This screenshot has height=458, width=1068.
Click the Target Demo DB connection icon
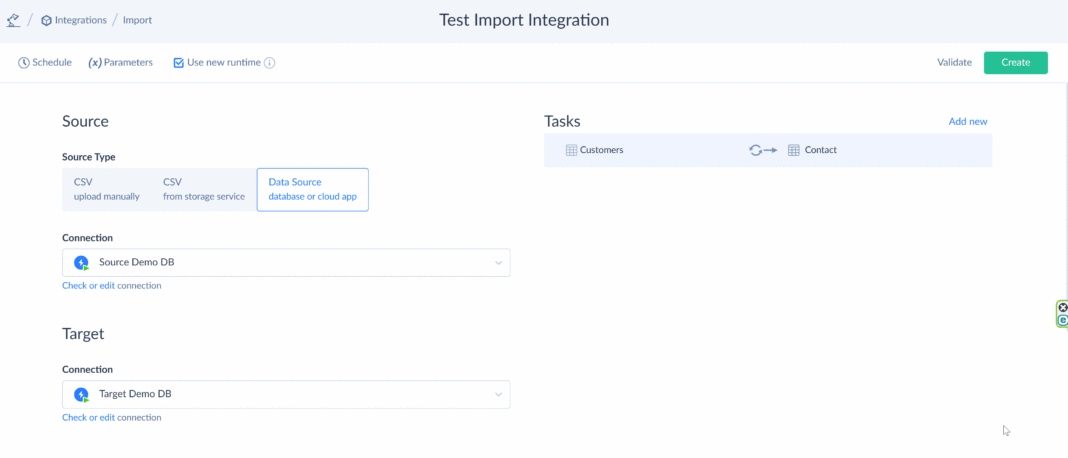coord(81,395)
